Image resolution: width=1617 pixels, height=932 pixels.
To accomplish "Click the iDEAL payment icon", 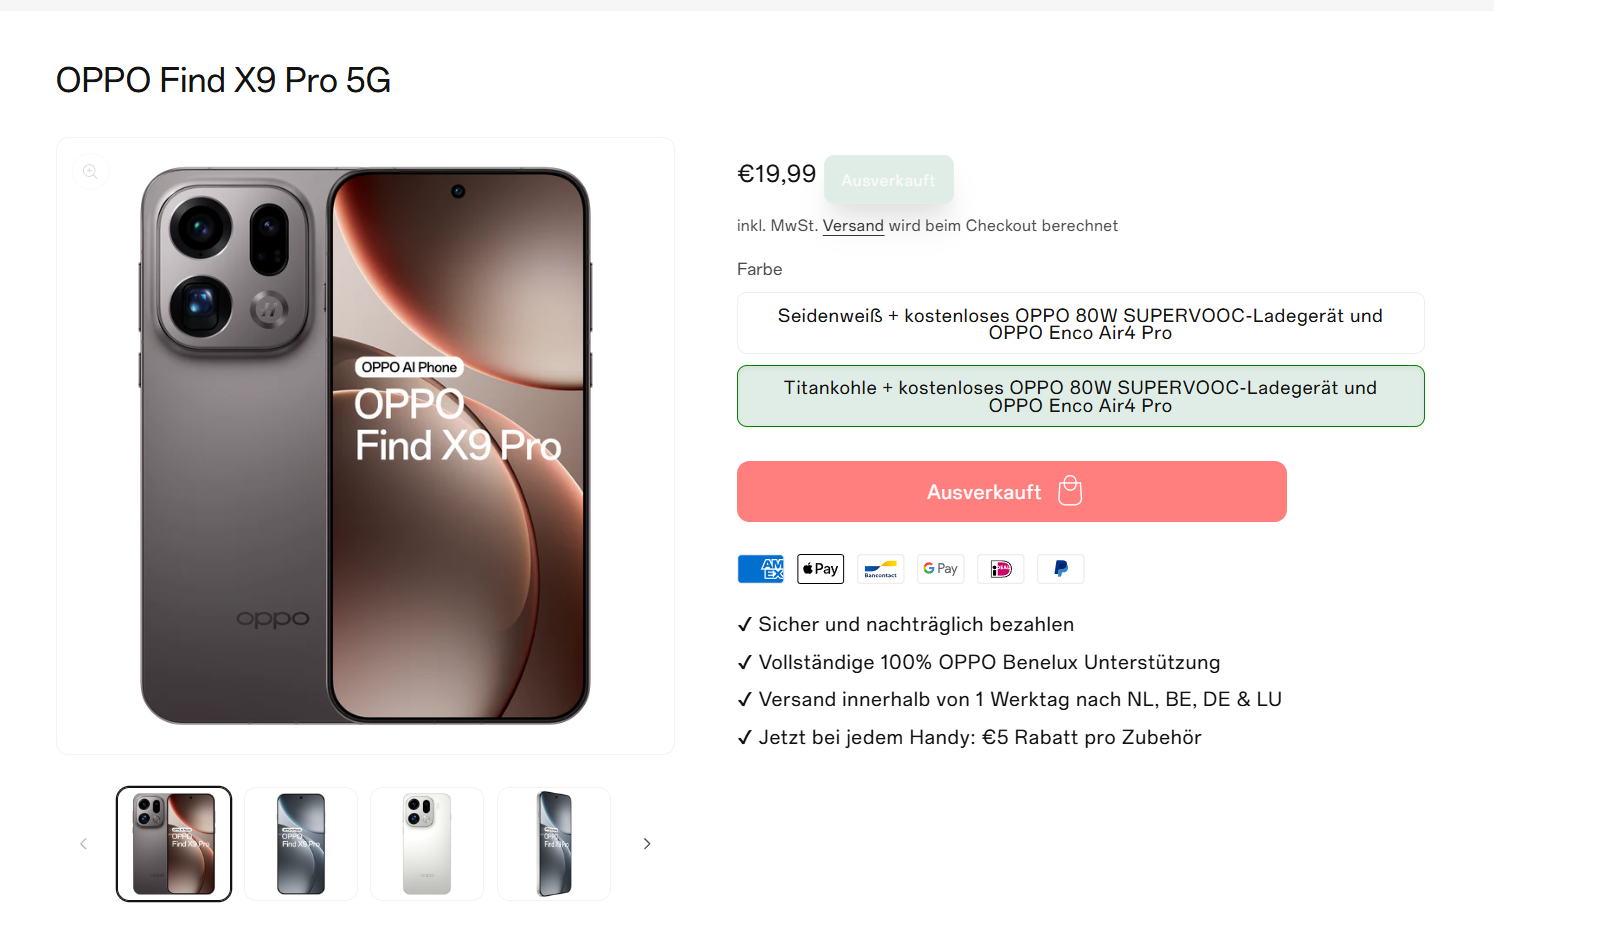I will coord(1000,569).
